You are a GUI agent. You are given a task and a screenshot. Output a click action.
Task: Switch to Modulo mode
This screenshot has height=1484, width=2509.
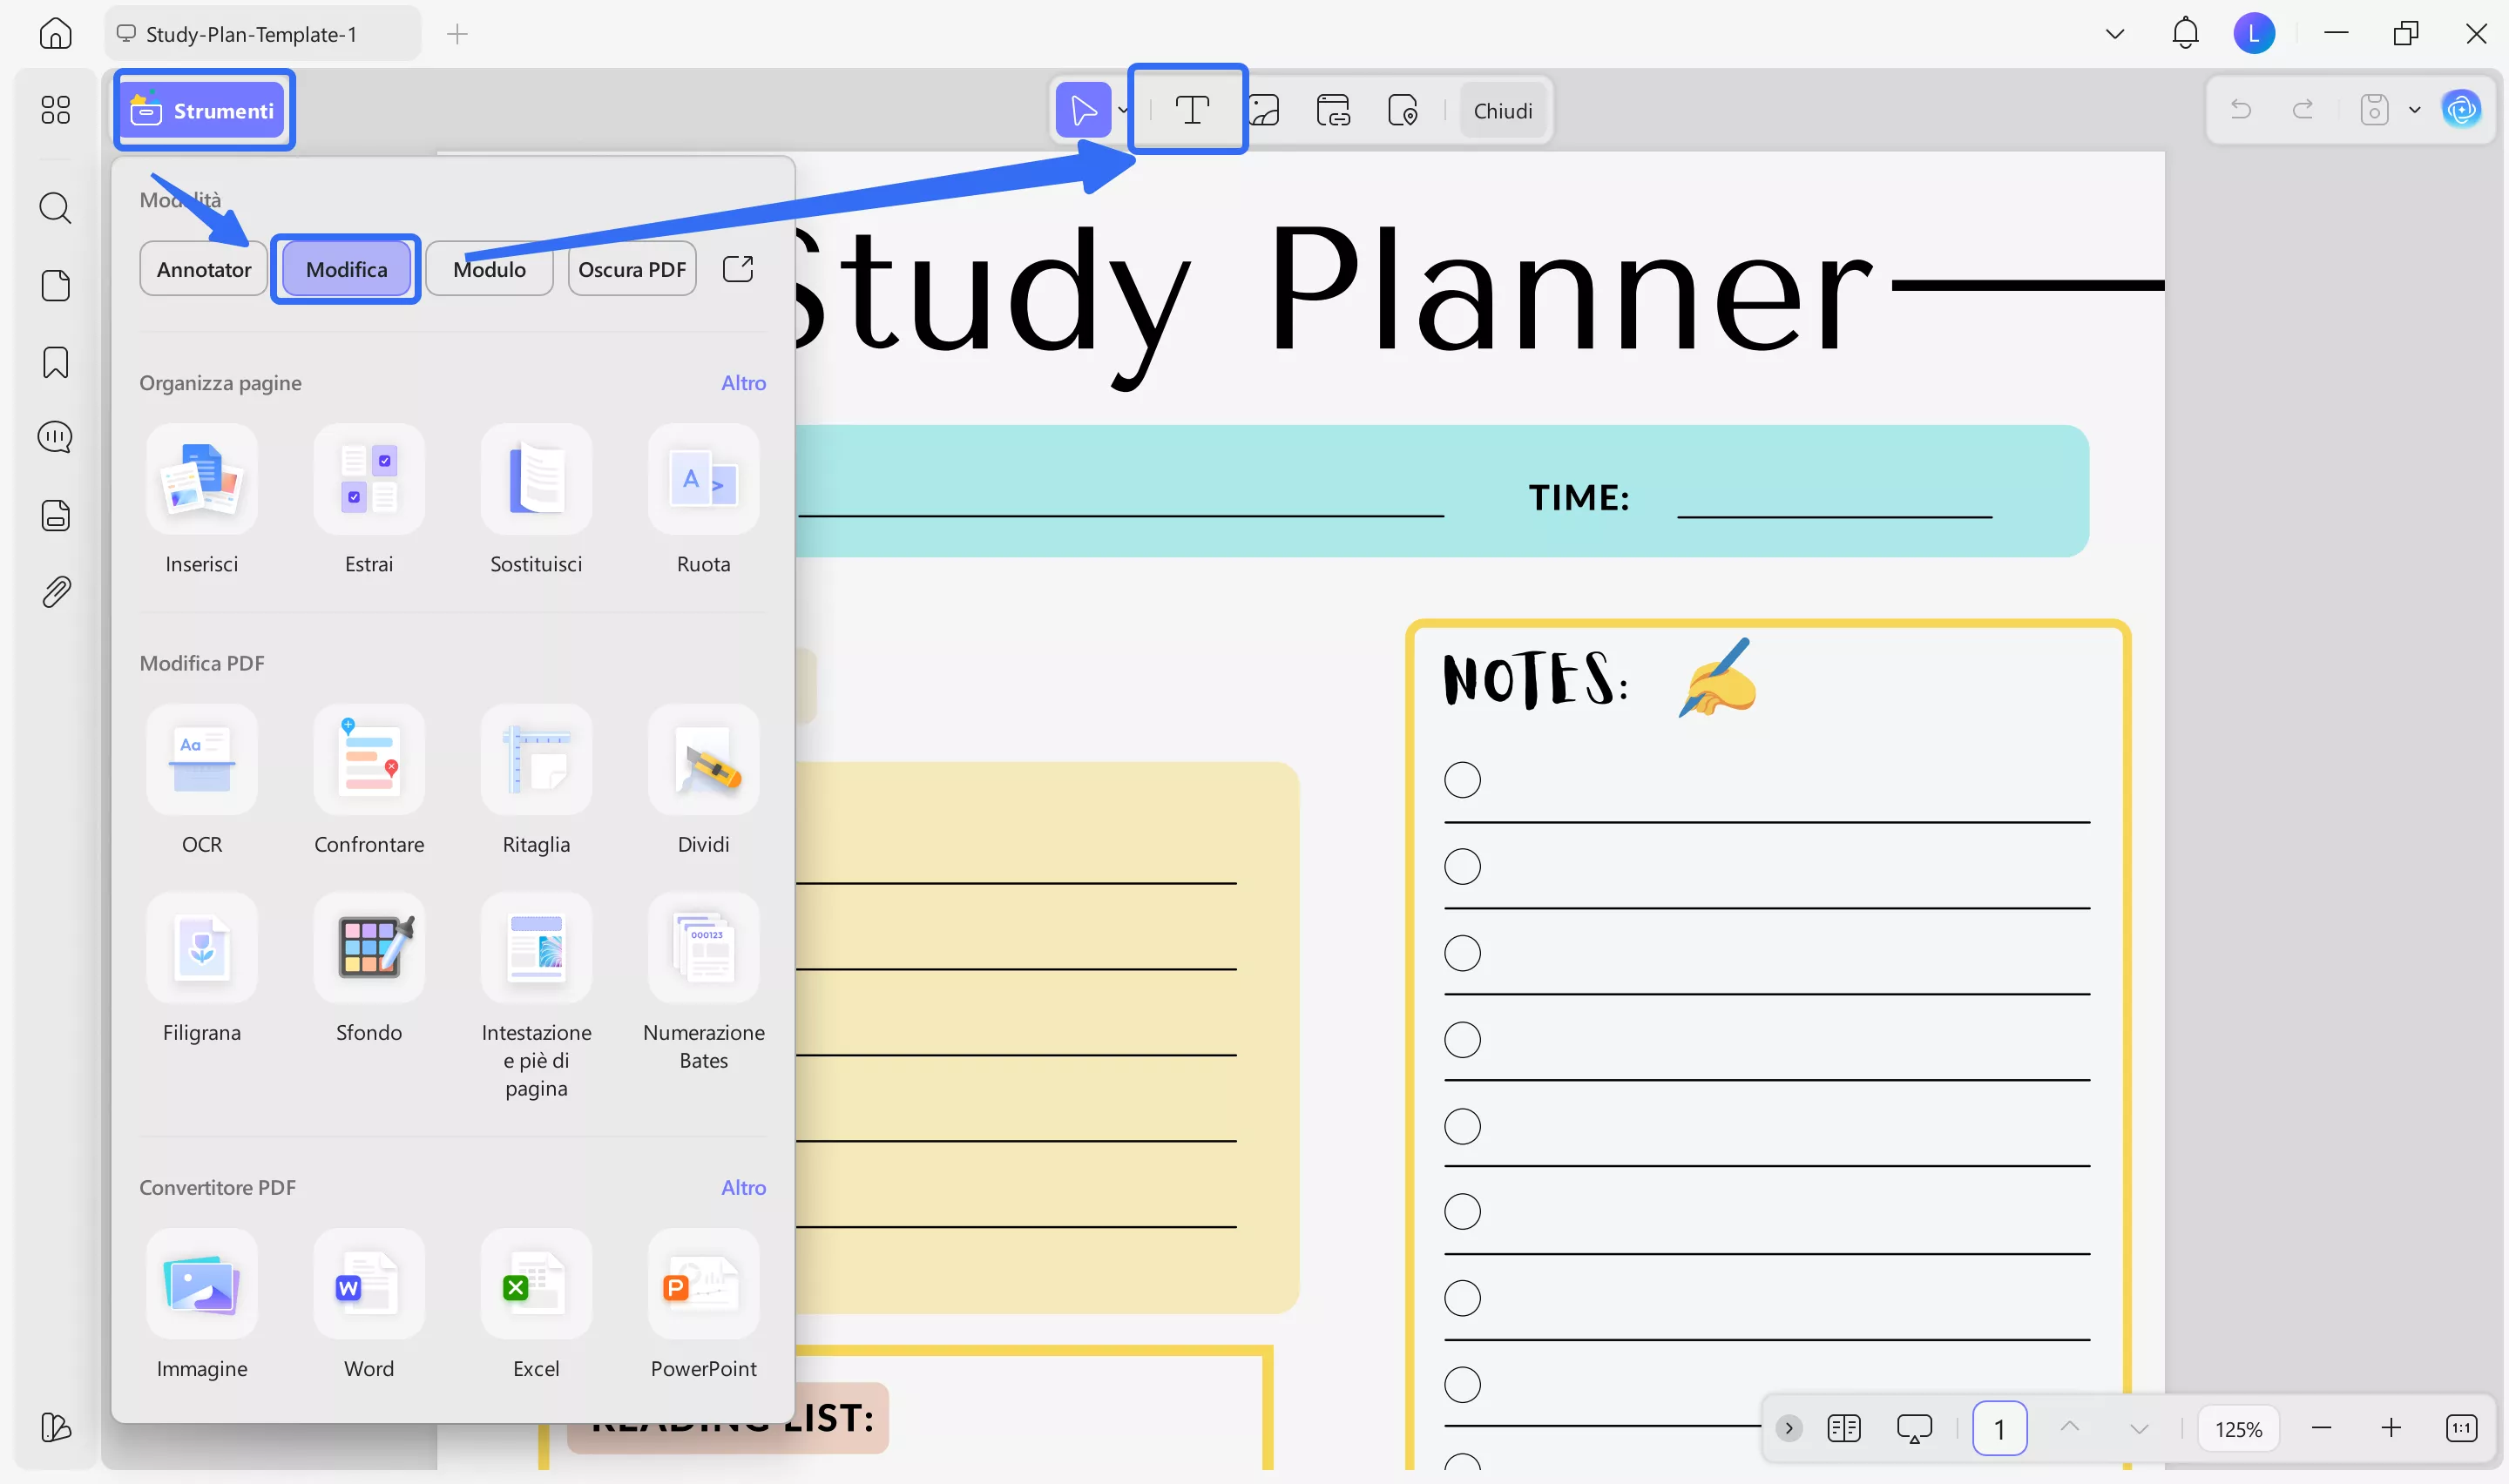(489, 268)
